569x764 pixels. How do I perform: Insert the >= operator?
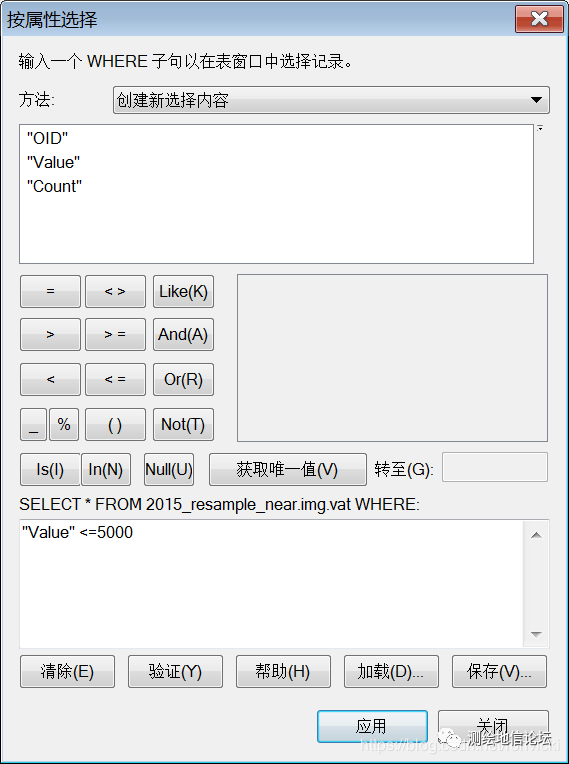pyautogui.click(x=115, y=334)
